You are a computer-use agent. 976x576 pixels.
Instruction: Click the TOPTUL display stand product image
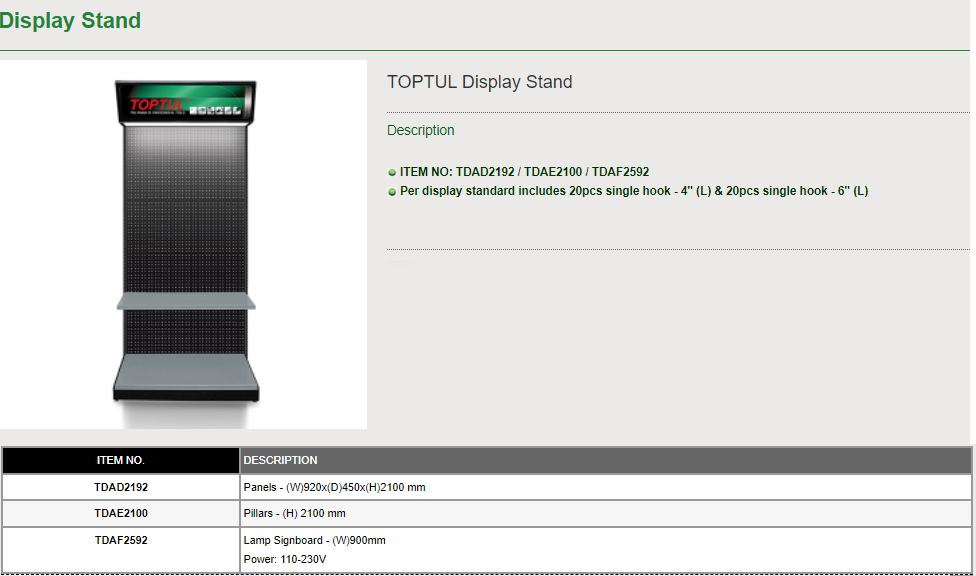[183, 244]
